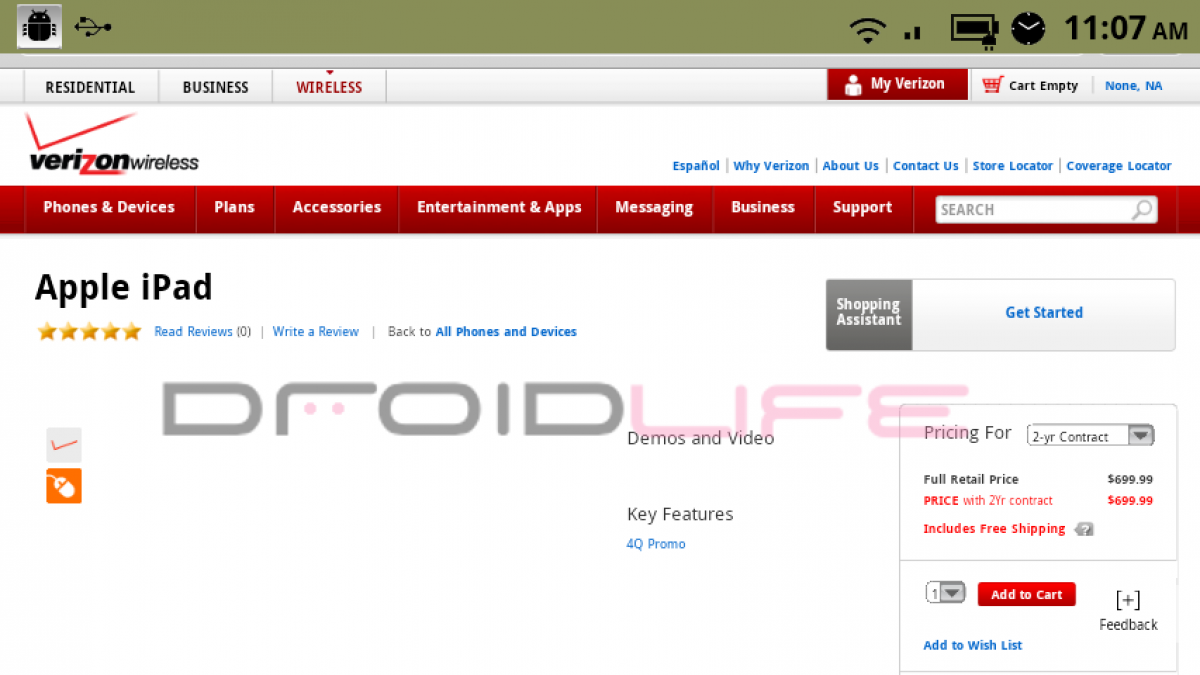Tap the Android debug bug icon
The height and width of the screenshot is (675, 1200).
click(x=39, y=27)
